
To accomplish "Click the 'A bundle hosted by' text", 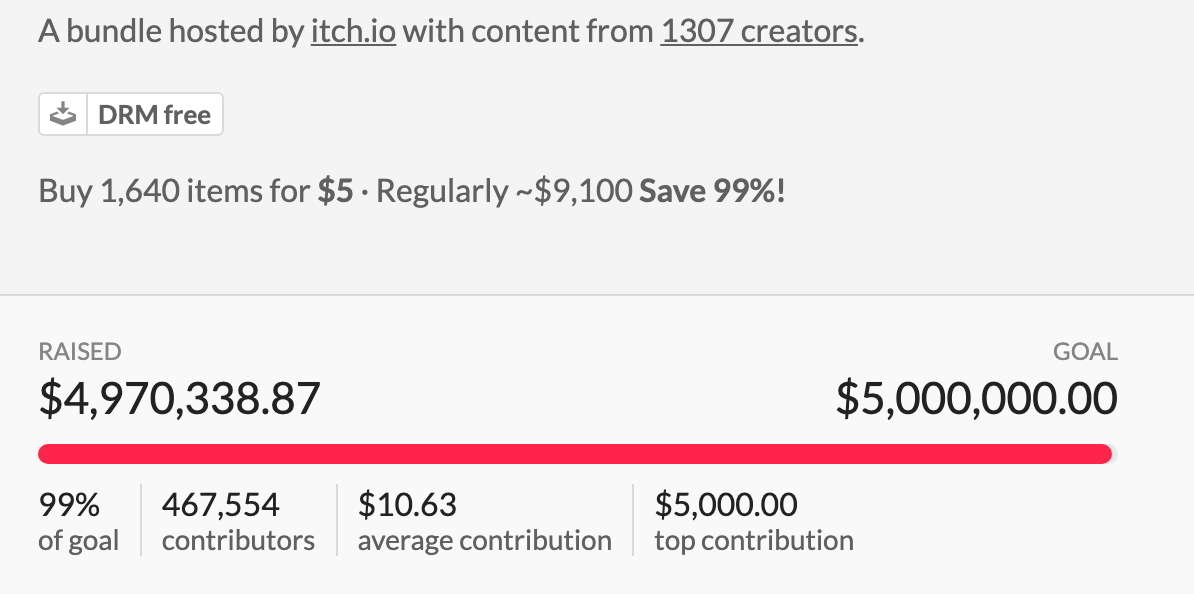I will point(170,31).
